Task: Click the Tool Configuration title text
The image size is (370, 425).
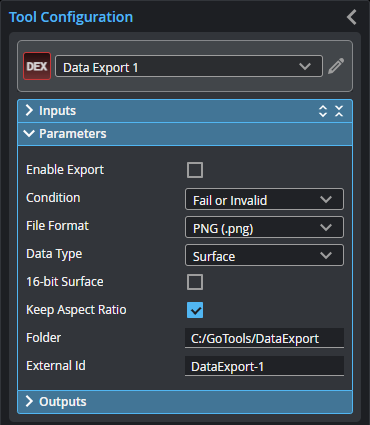Action: (x=71, y=17)
